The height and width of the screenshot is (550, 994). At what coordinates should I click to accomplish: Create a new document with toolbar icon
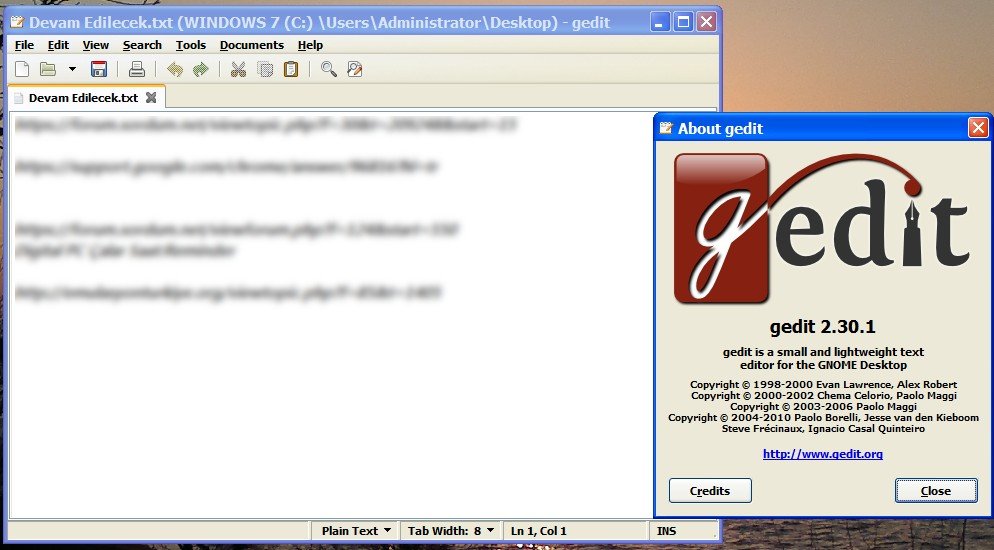tap(22, 69)
